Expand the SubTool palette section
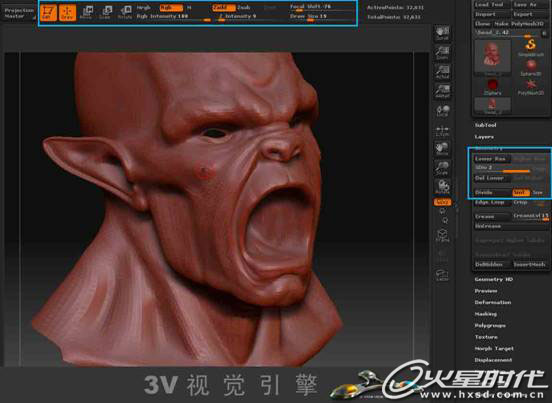Screen dimensions: 552x403 tap(485, 125)
